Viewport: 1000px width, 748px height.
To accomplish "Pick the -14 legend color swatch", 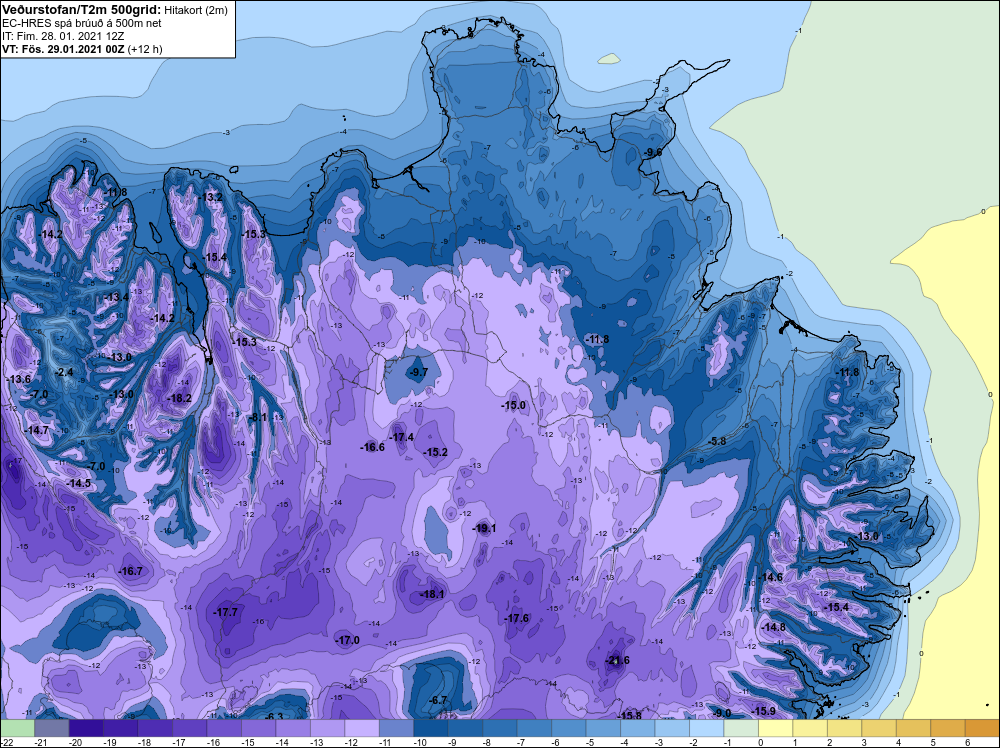I will click(x=293, y=728).
